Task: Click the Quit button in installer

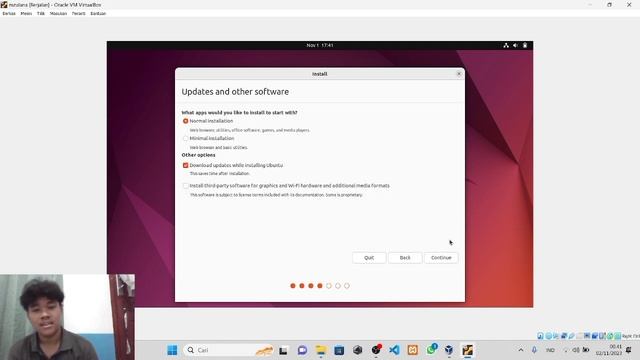Action: [x=369, y=258]
